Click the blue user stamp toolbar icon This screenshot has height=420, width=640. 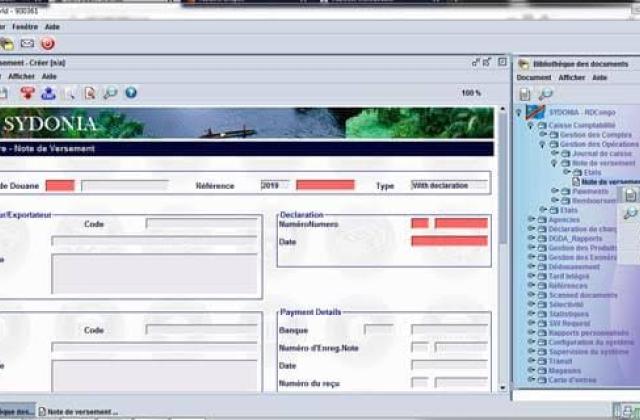(x=49, y=93)
